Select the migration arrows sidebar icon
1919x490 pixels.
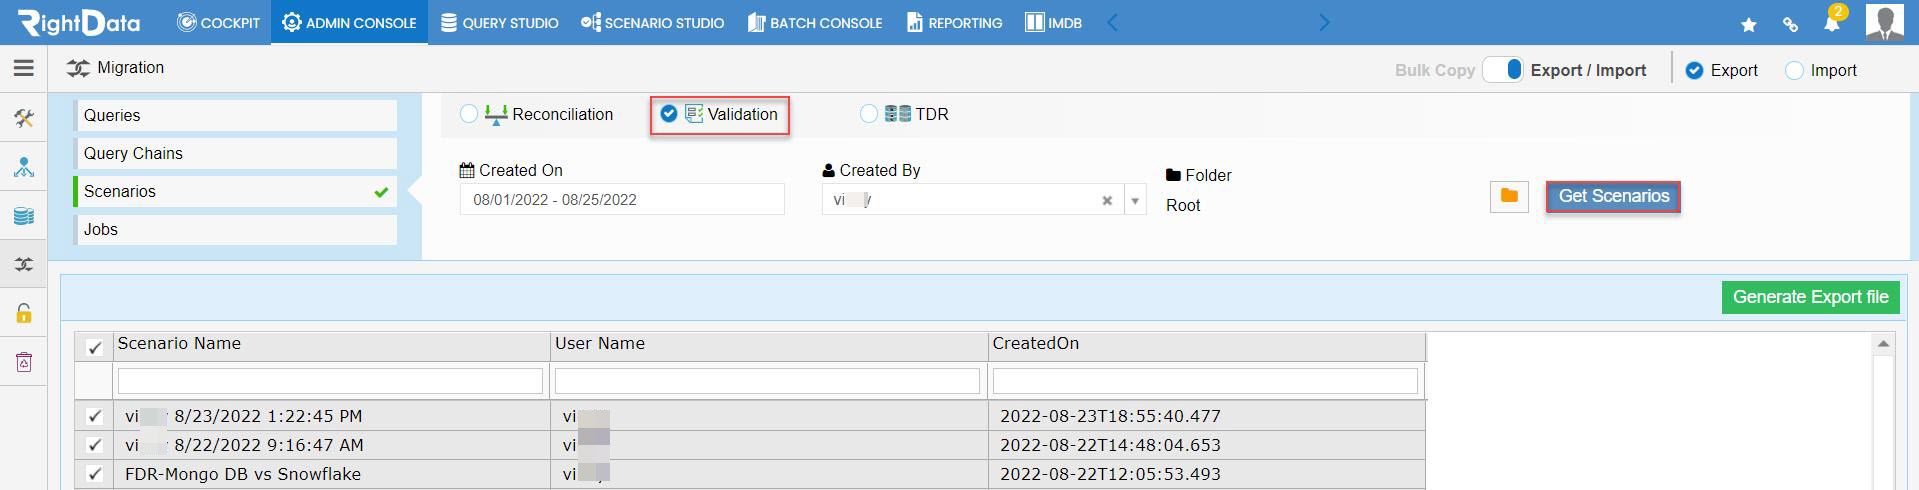coord(24,264)
